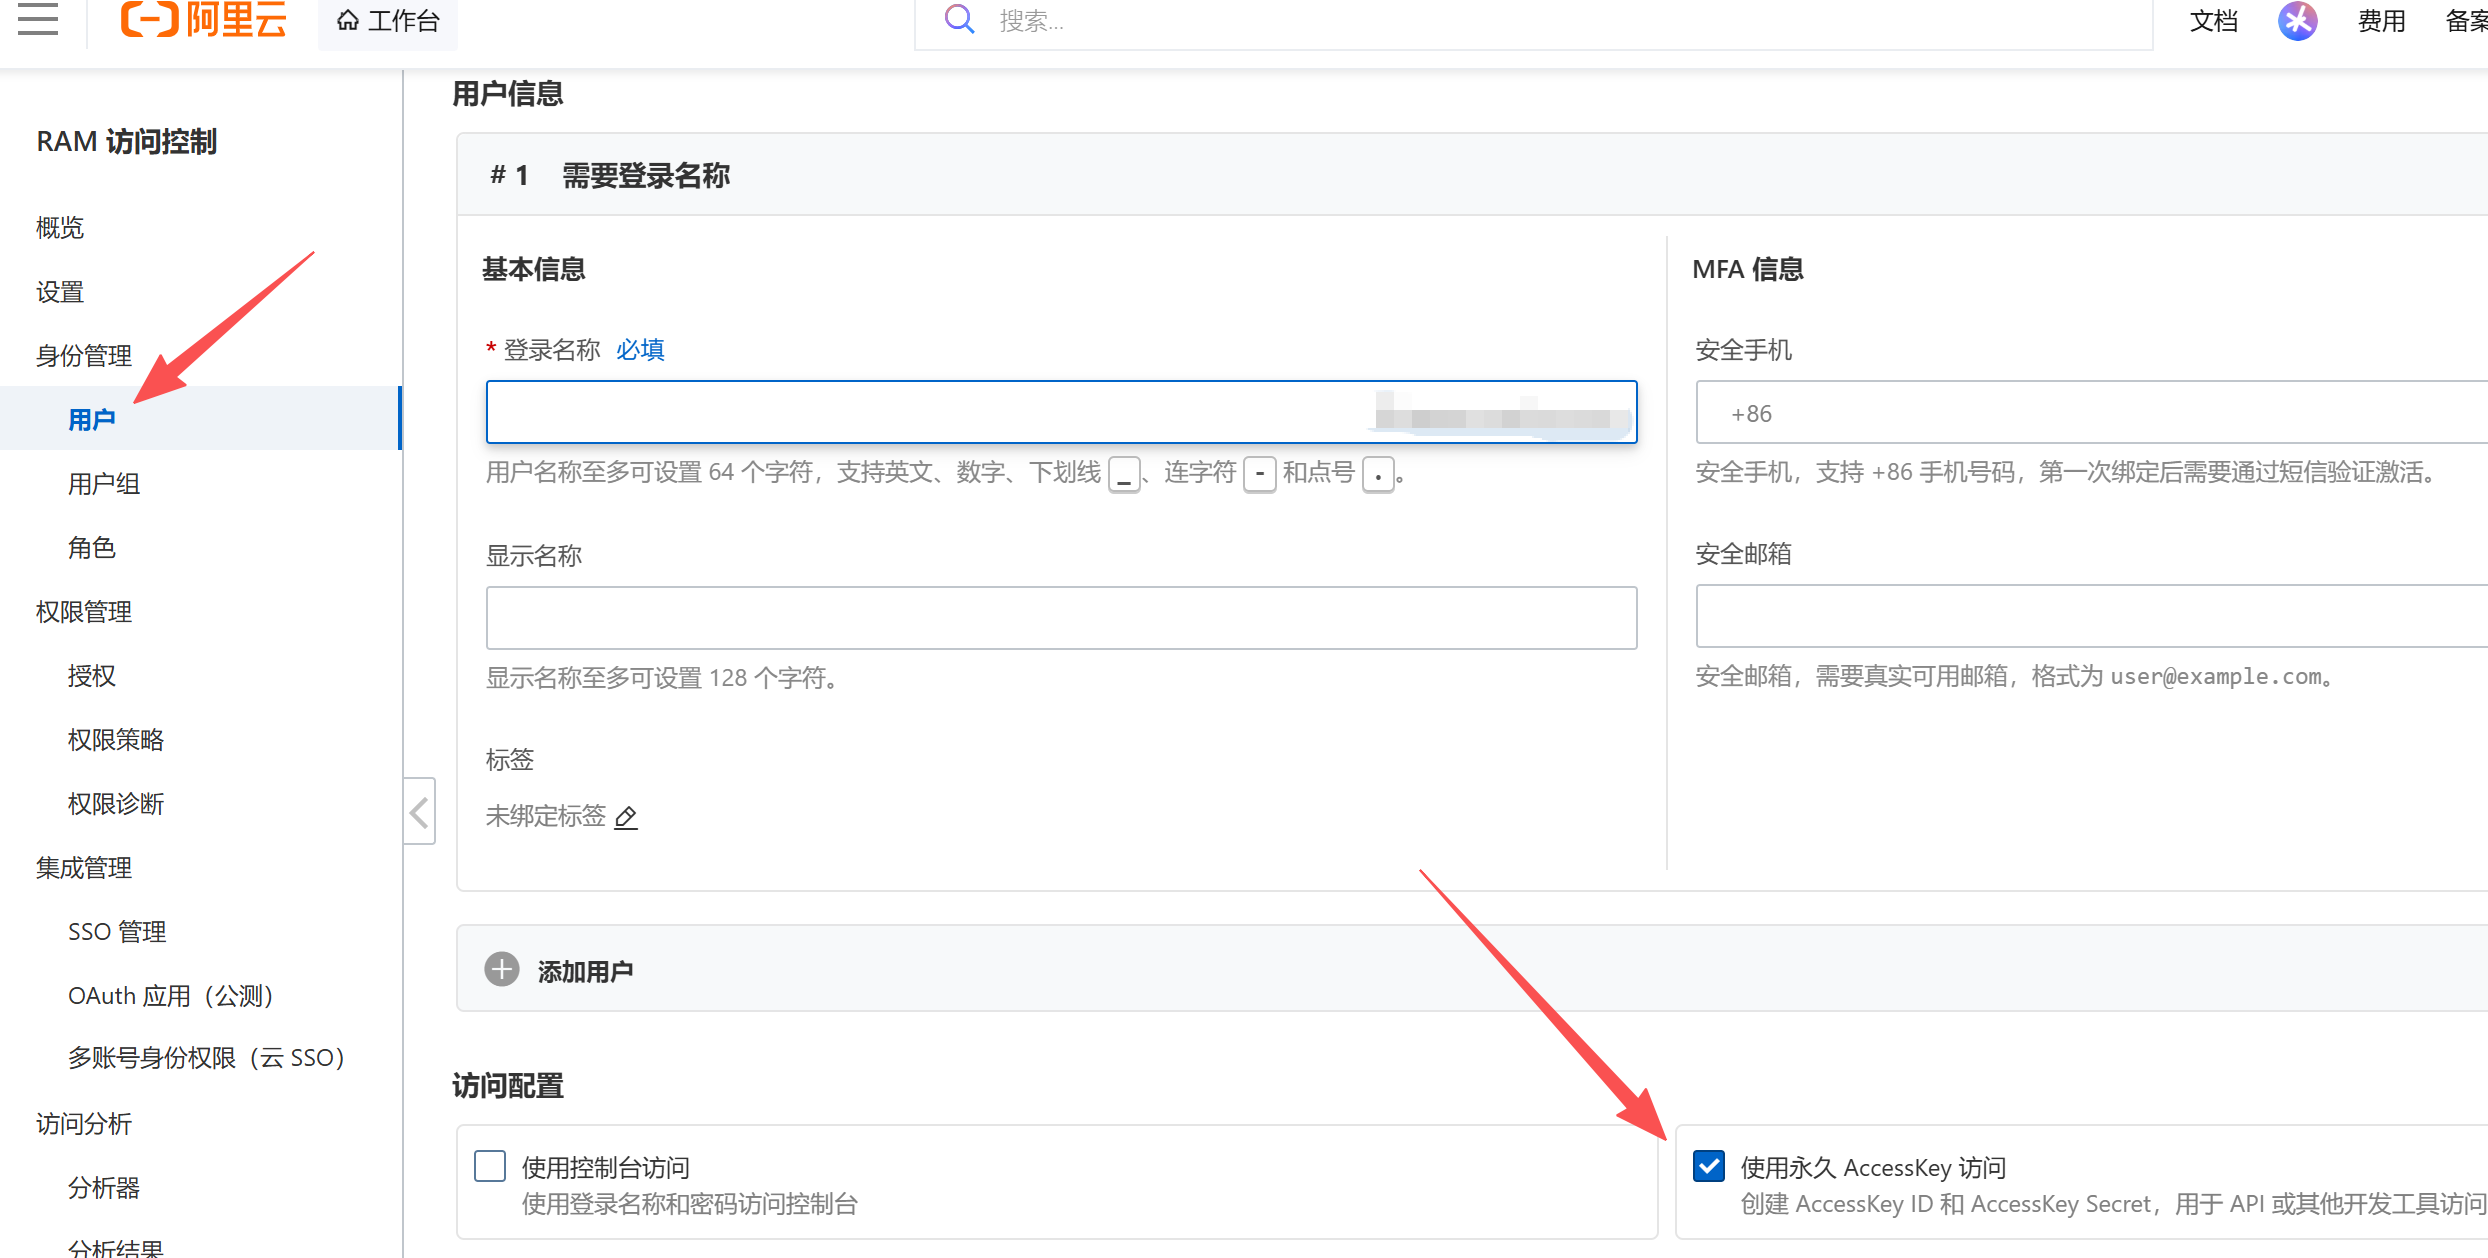This screenshot has height=1258, width=2488.
Task: Click the 费用 link in header
Action: click(2381, 21)
